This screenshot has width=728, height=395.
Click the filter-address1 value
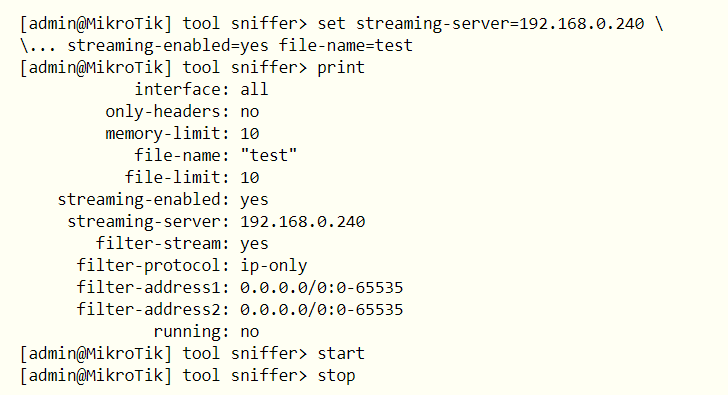pos(321,287)
